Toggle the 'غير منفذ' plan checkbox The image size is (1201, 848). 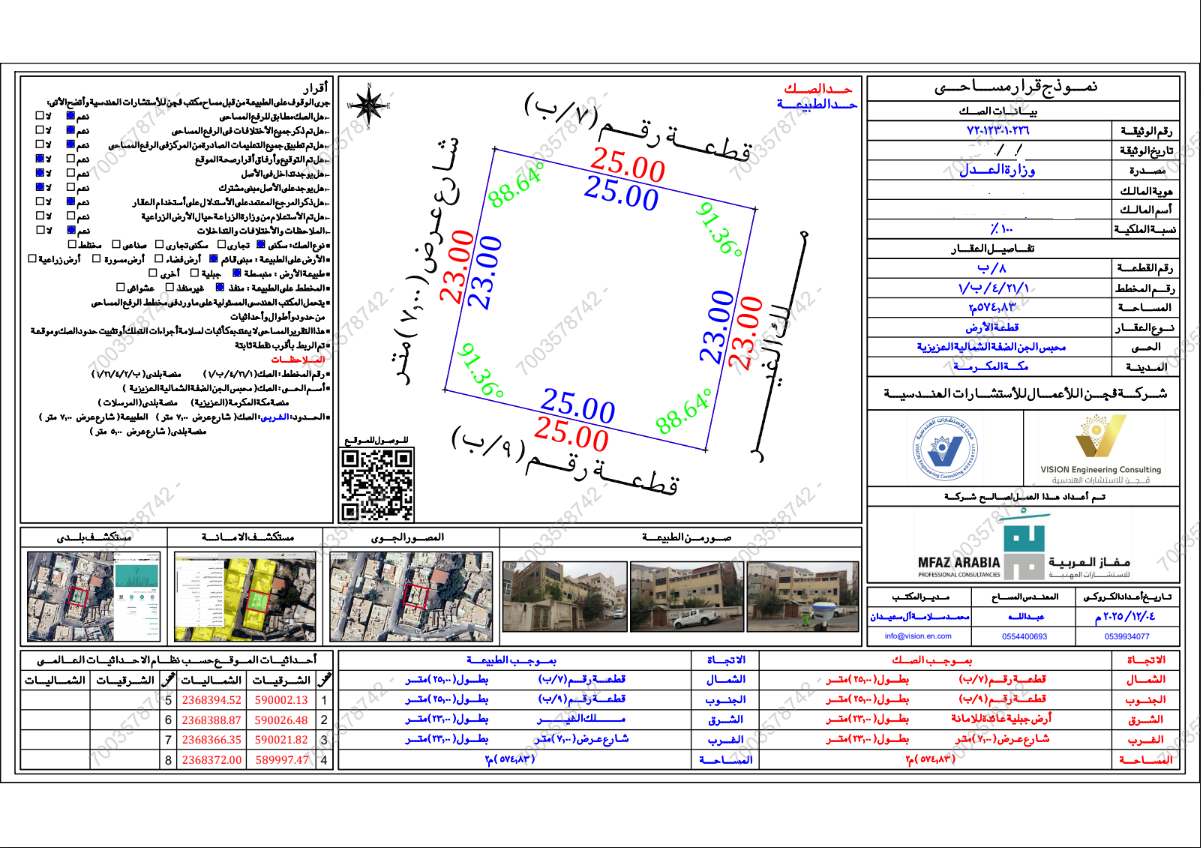click(x=170, y=287)
